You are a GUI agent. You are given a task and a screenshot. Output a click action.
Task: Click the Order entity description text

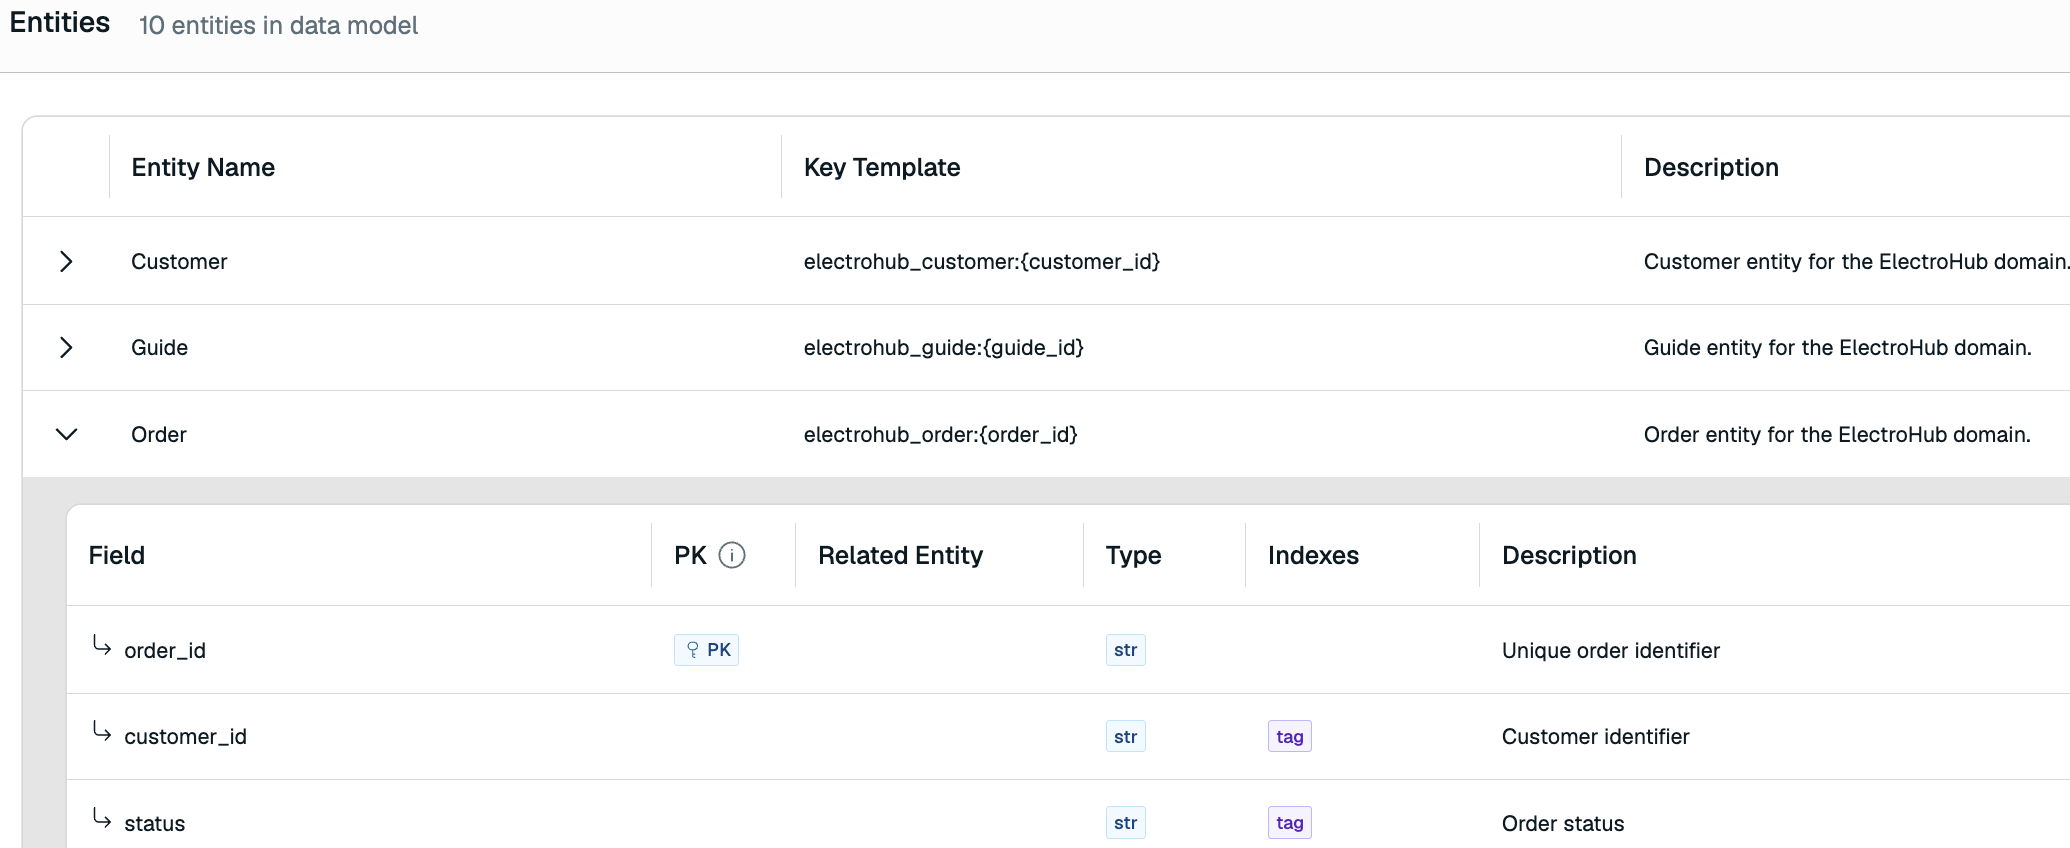1837,434
